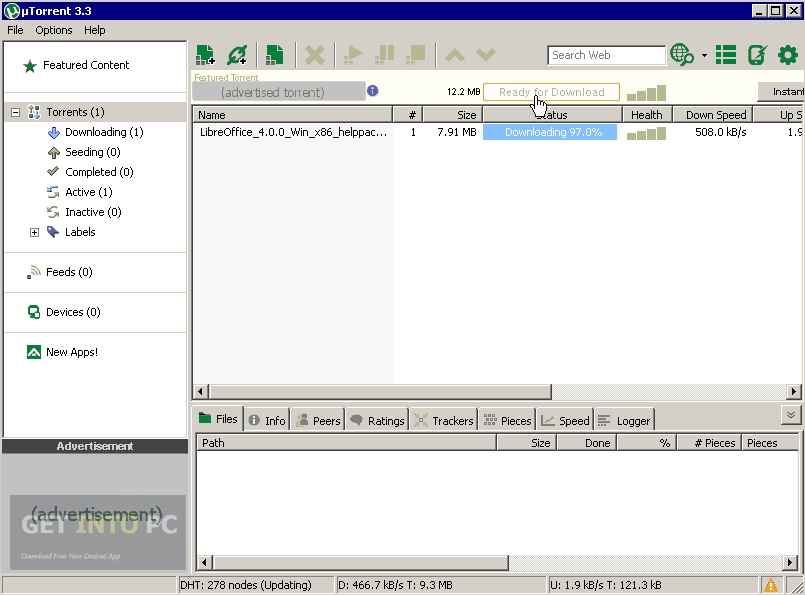
Task: Open the Options menu
Action: click(53, 30)
